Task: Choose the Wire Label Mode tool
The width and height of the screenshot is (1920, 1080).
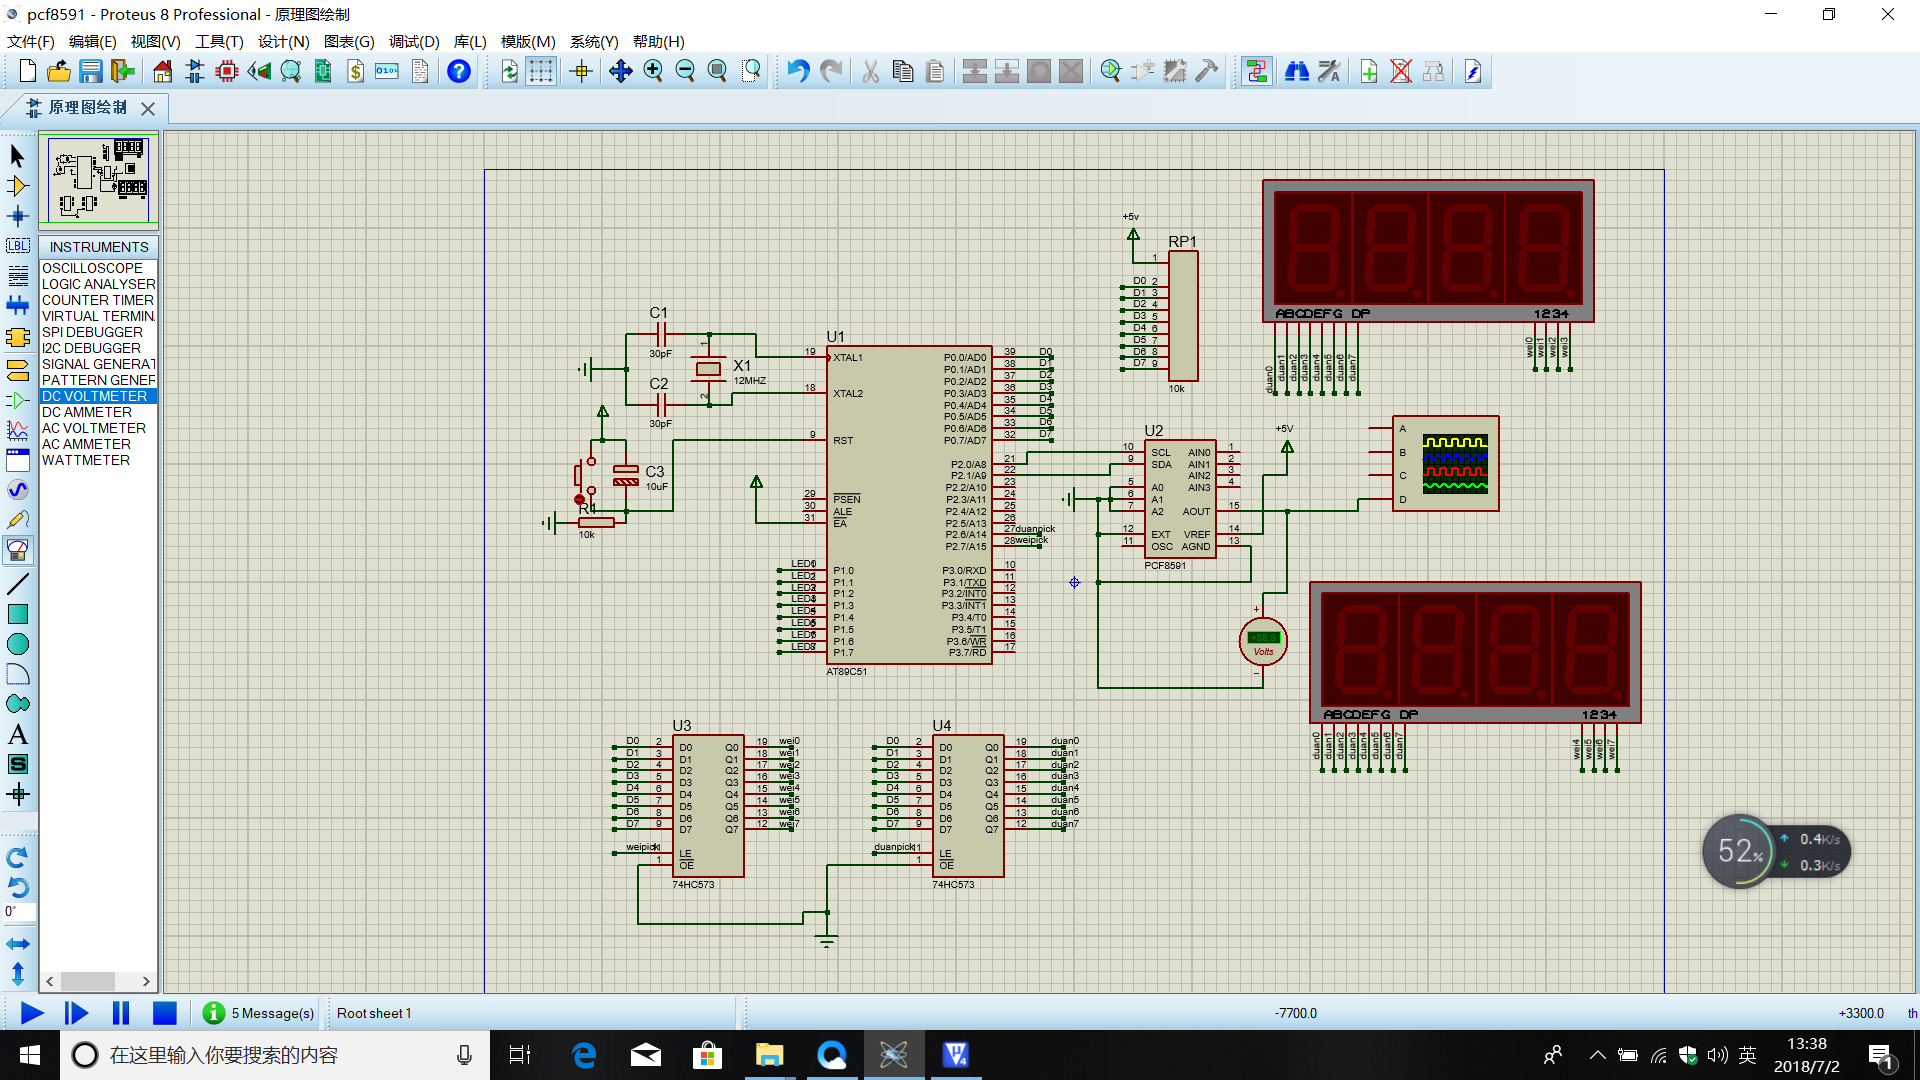Action: 17,245
